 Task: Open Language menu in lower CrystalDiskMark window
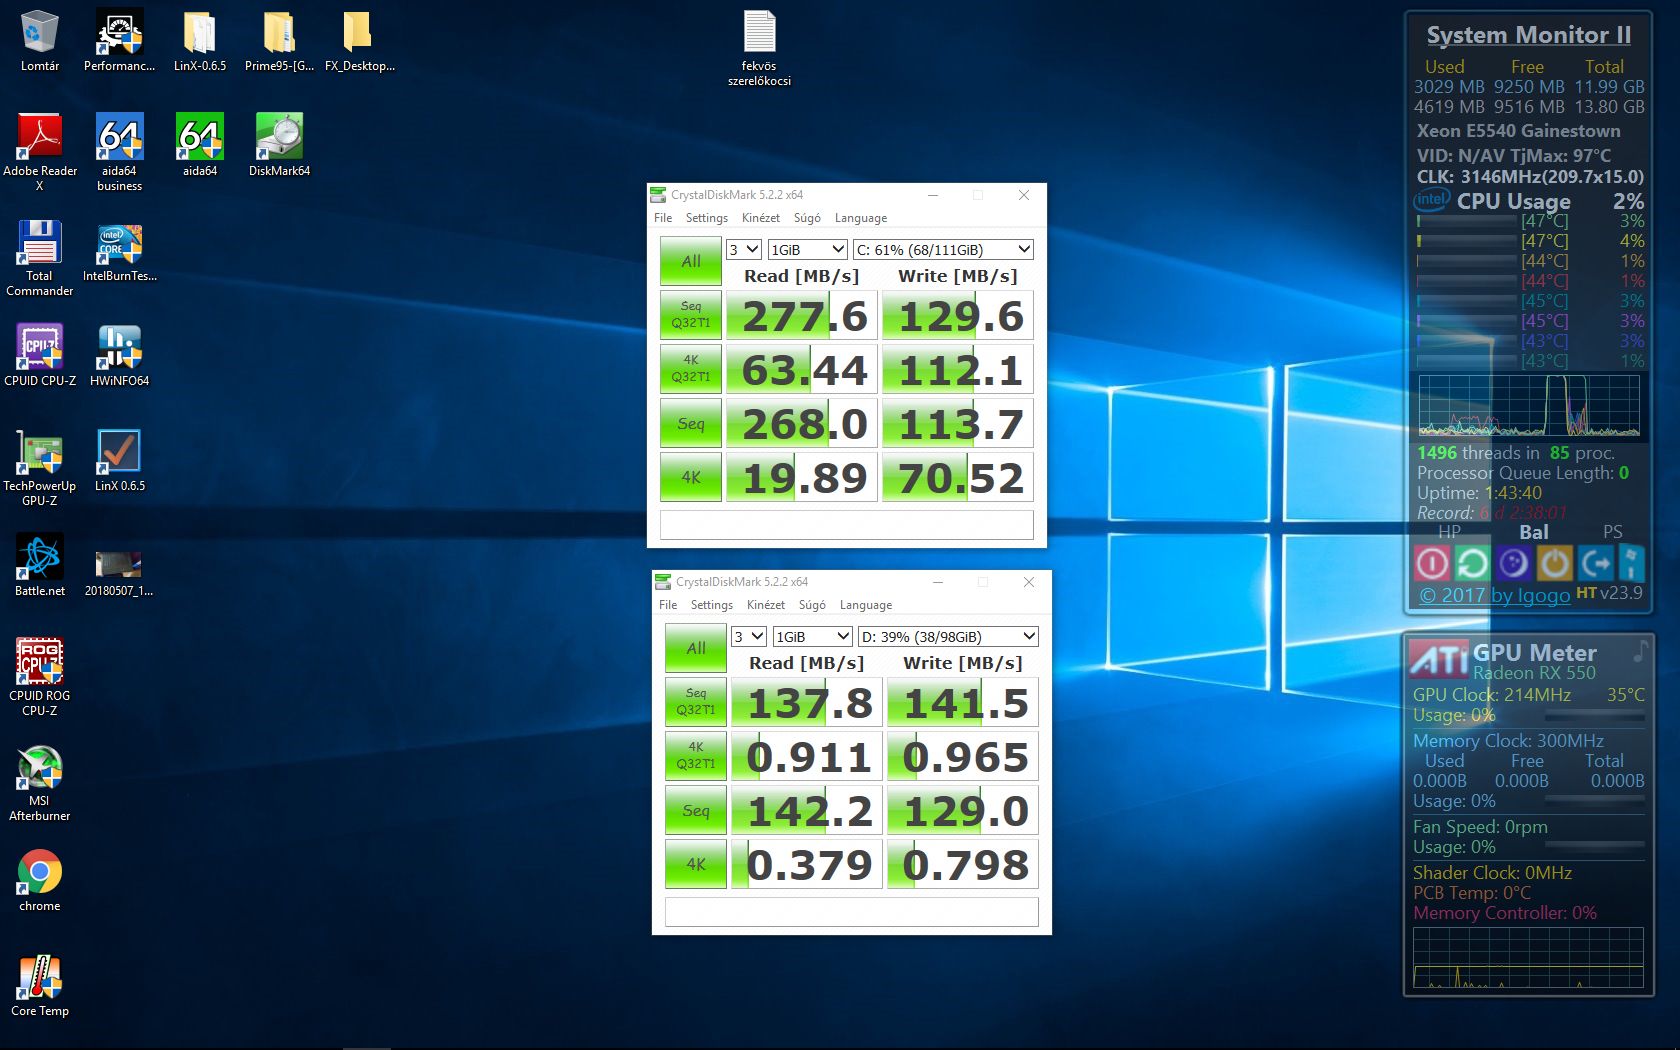click(x=865, y=605)
